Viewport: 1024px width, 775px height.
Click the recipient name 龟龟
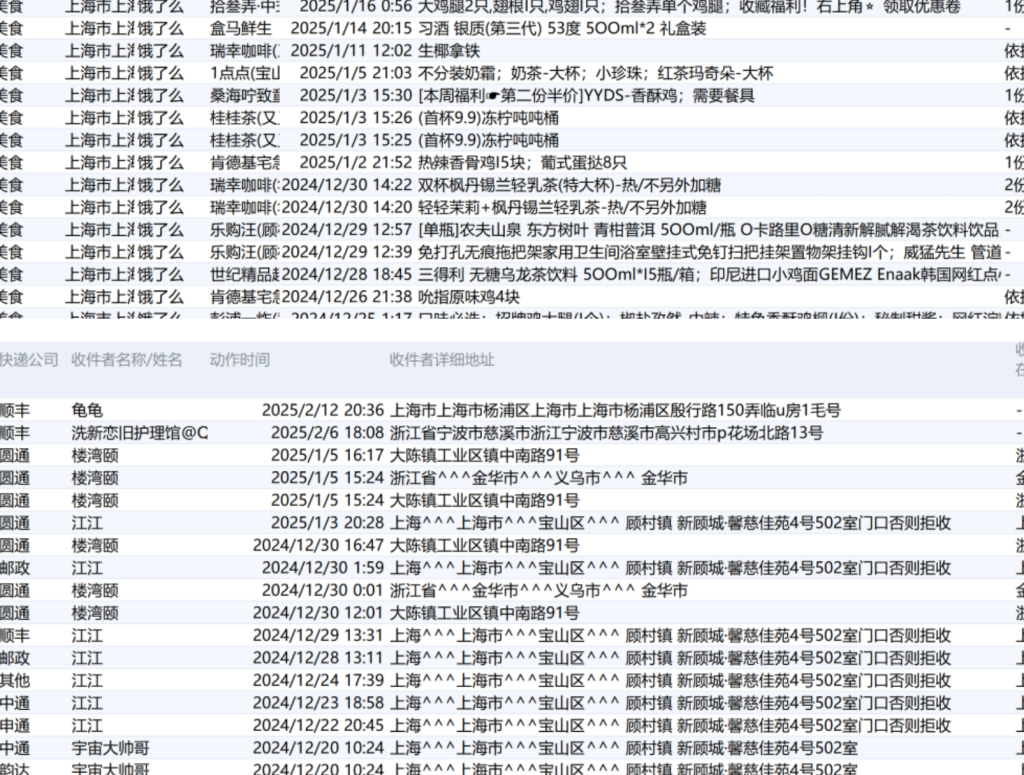click(87, 411)
